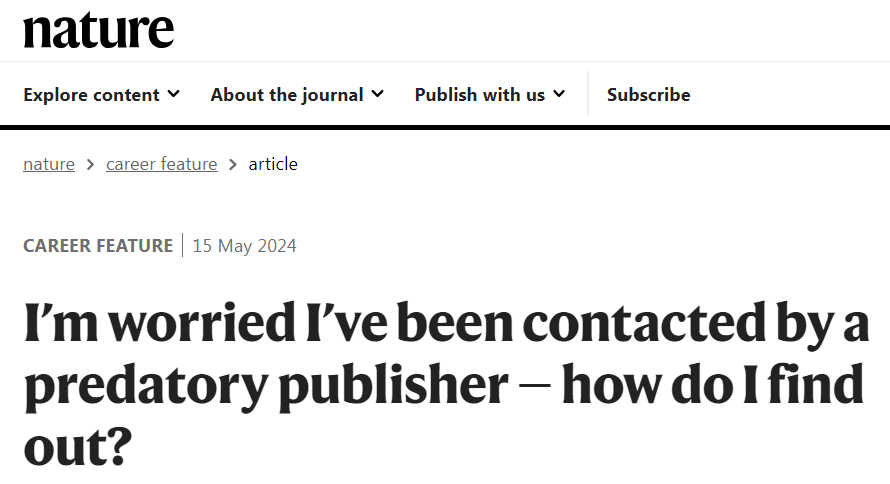Click the breadcrumb arrow after nature link

pyautogui.click(x=90, y=165)
